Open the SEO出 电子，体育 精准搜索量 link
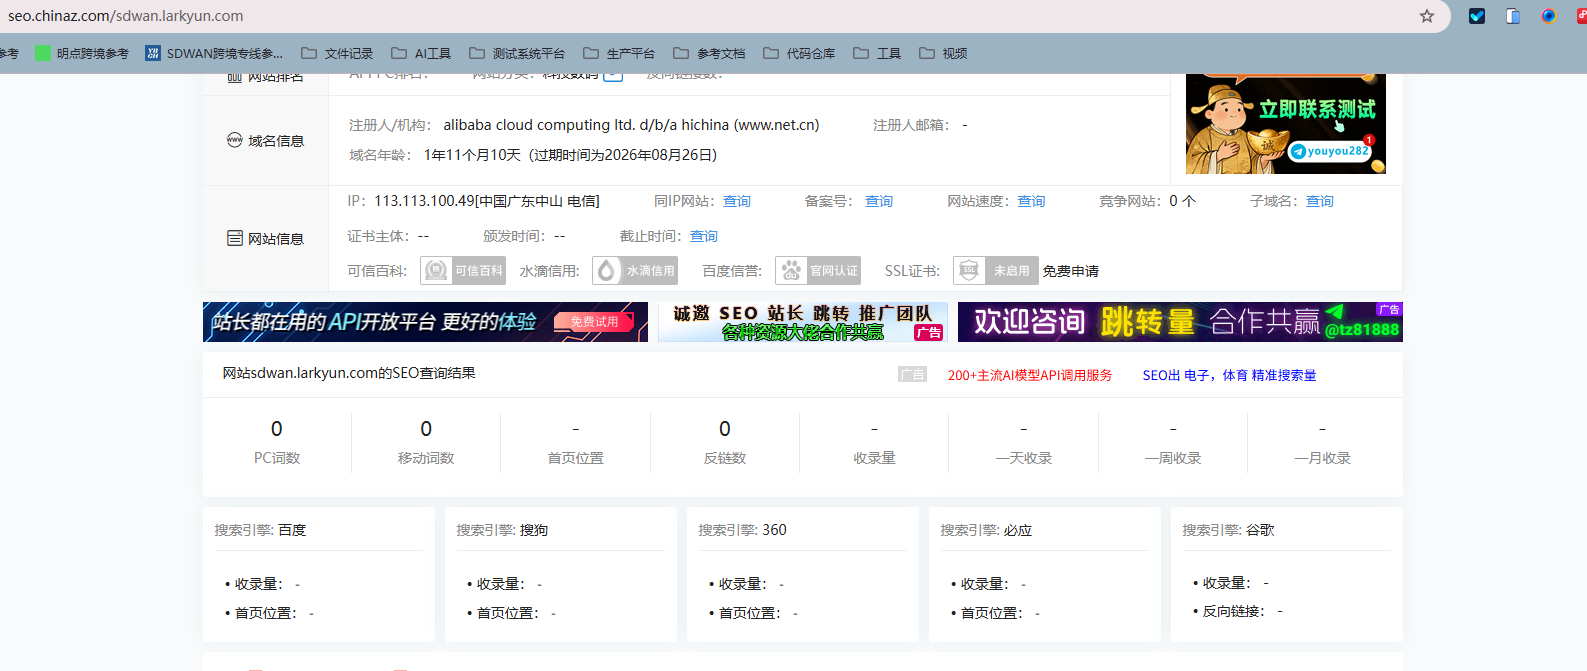Image resolution: width=1587 pixels, height=671 pixels. [1229, 375]
